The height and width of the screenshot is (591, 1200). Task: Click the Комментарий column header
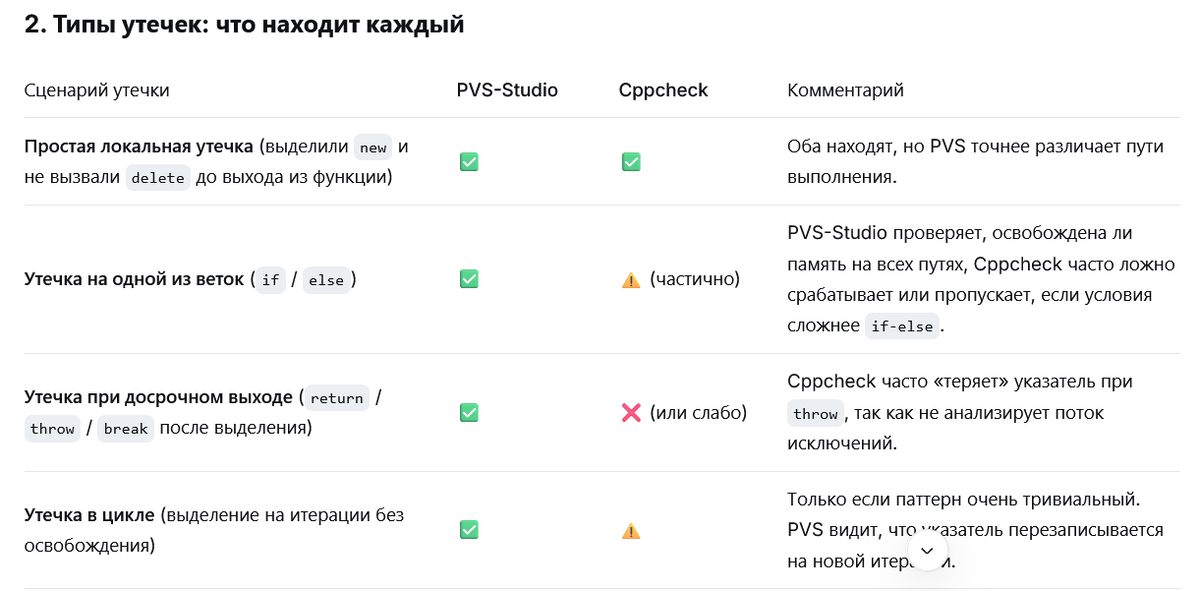coord(846,90)
